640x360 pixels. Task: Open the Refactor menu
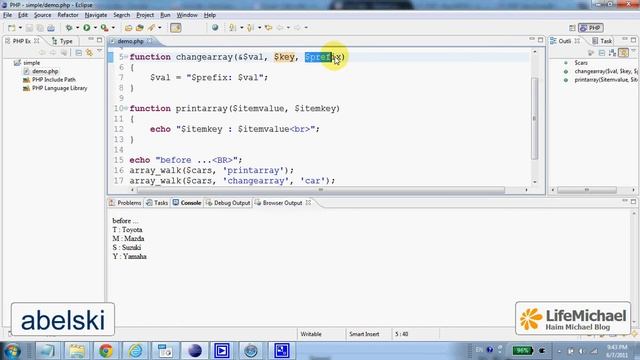[x=68, y=15]
